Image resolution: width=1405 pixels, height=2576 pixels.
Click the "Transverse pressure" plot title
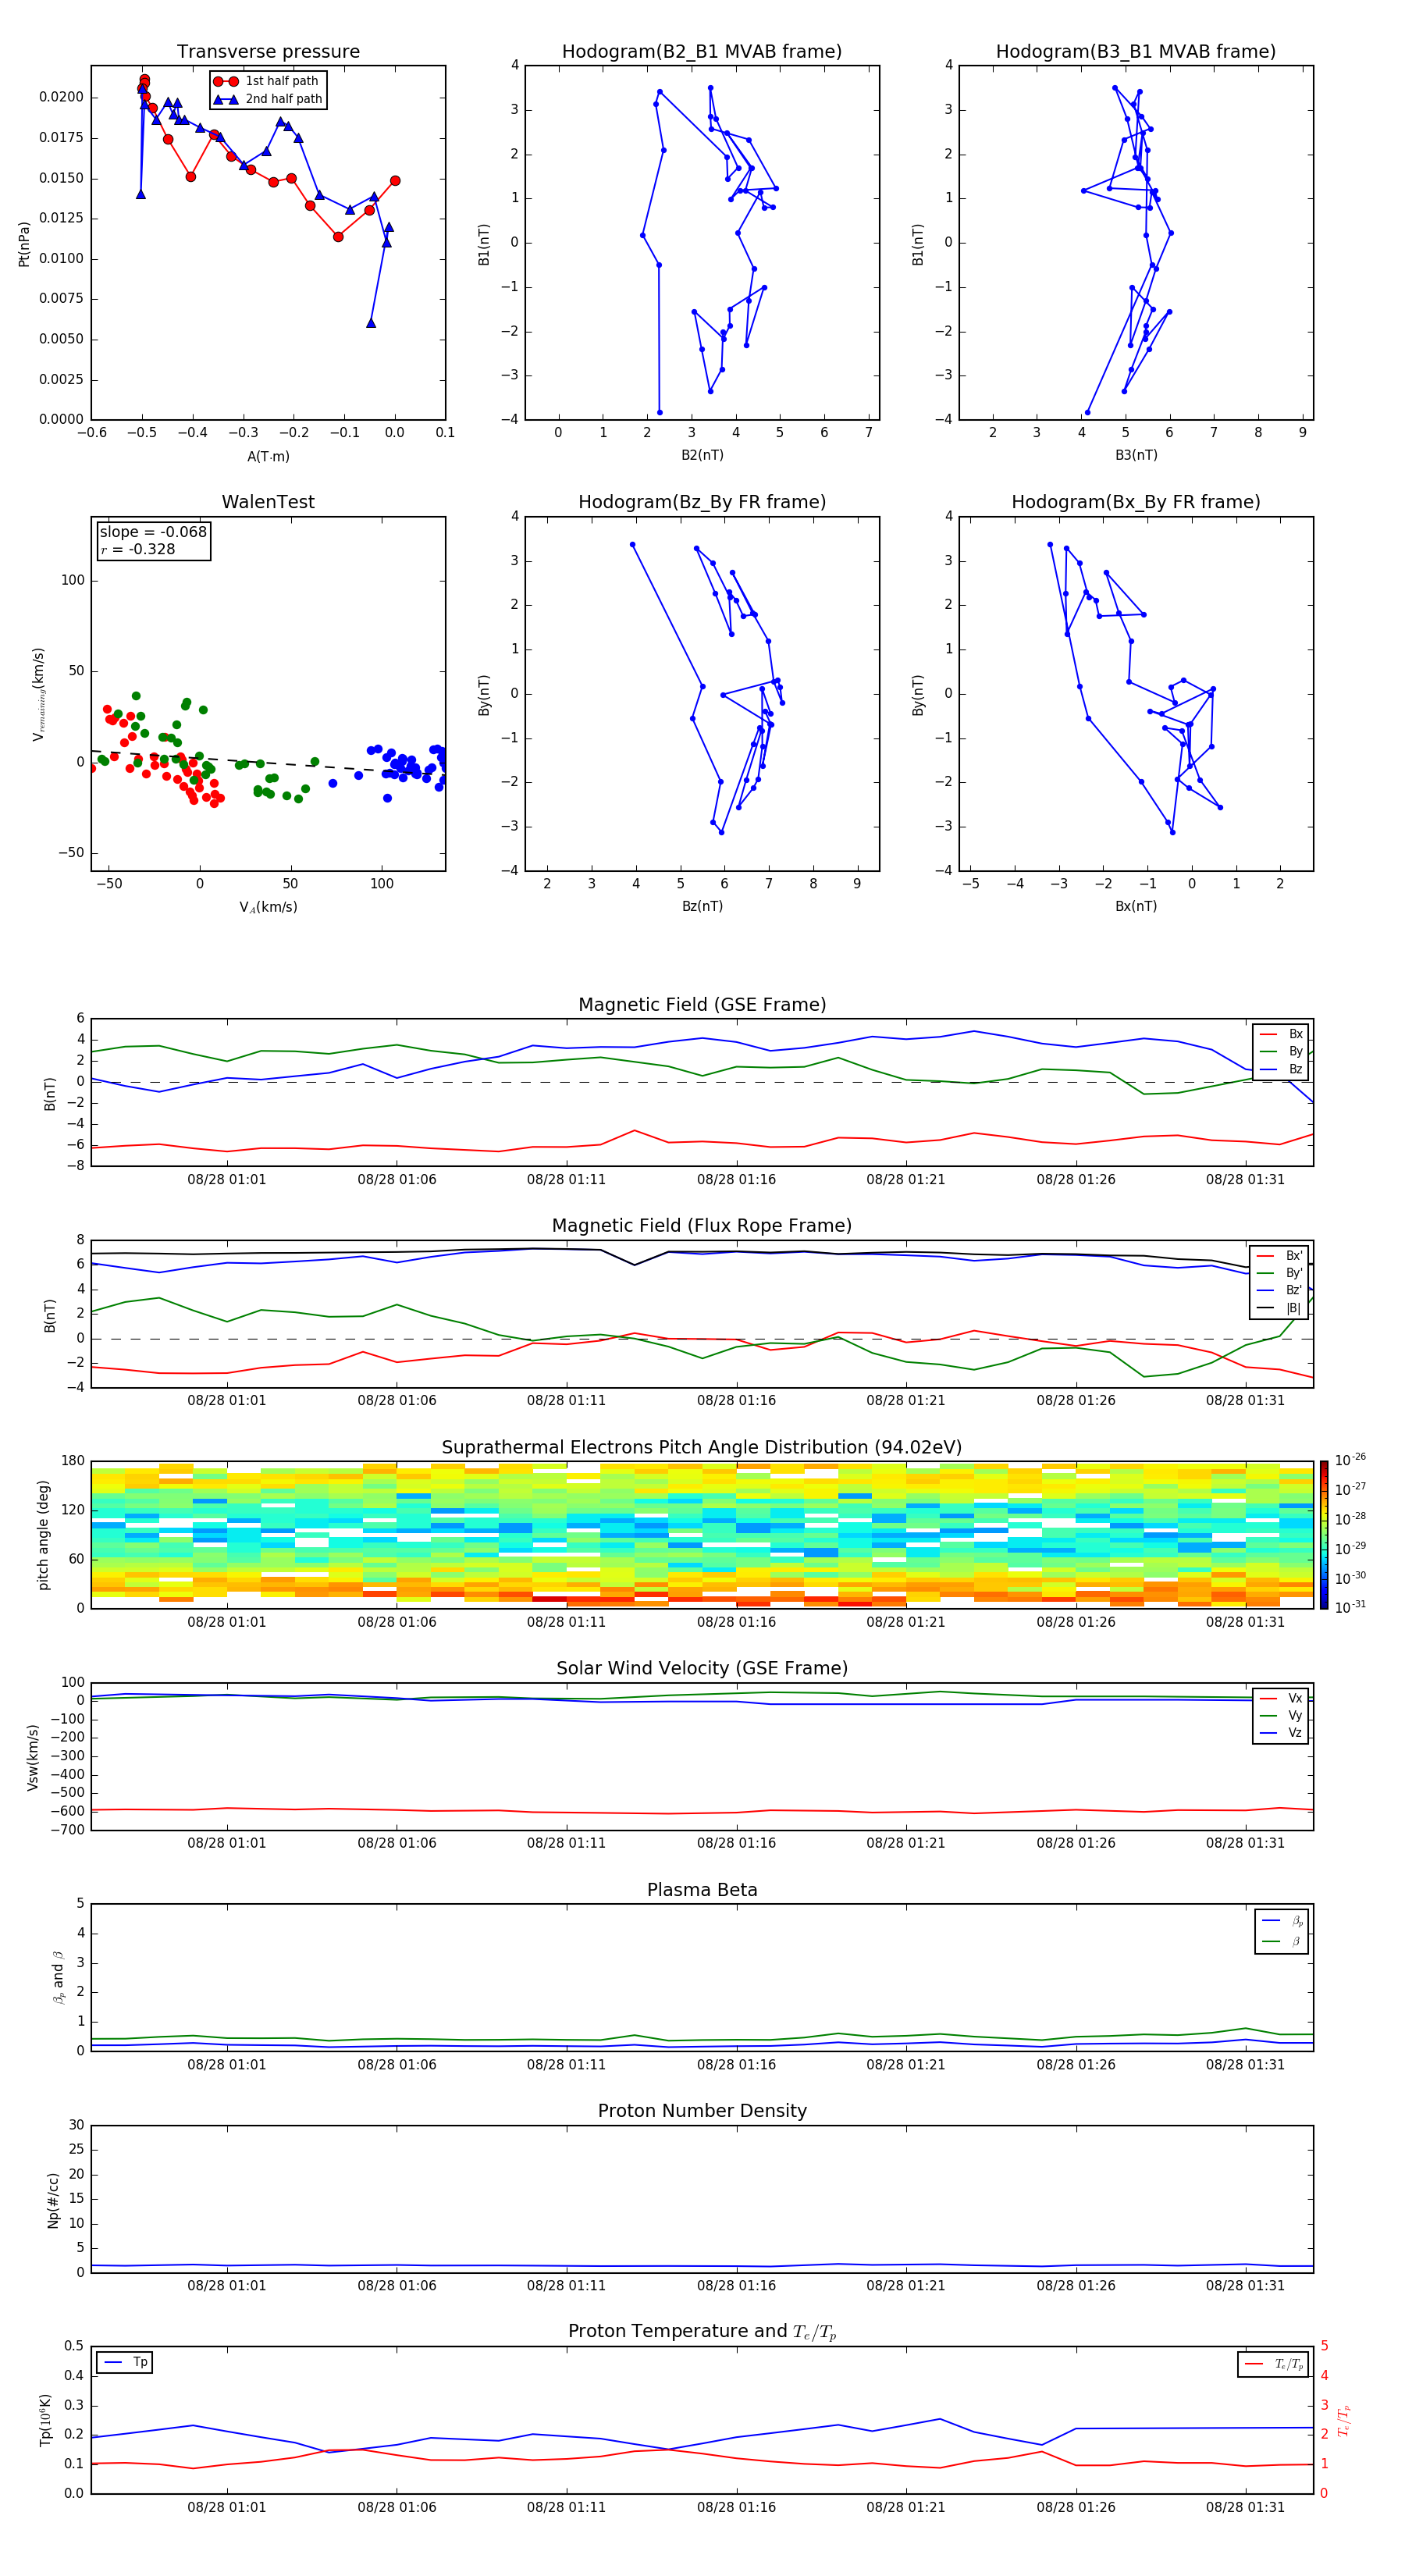pyautogui.click(x=268, y=52)
